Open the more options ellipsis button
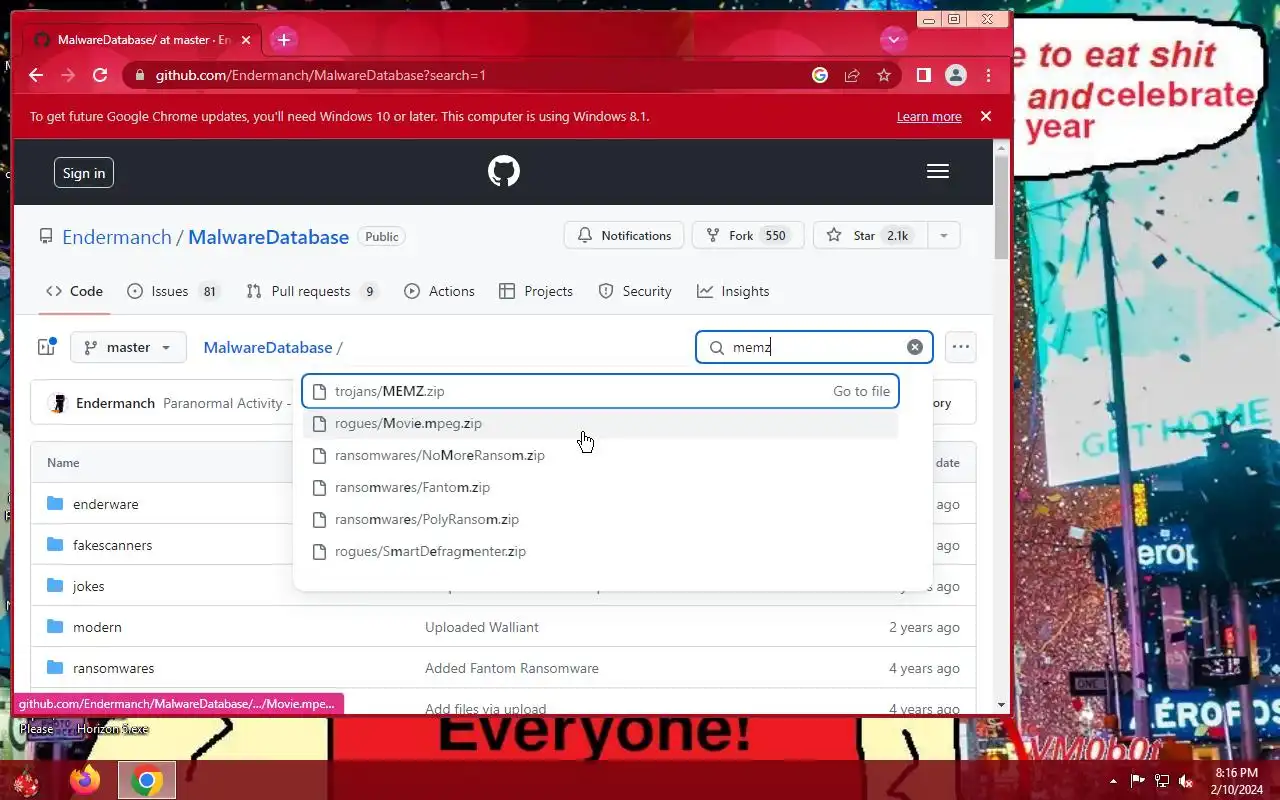 click(961, 347)
